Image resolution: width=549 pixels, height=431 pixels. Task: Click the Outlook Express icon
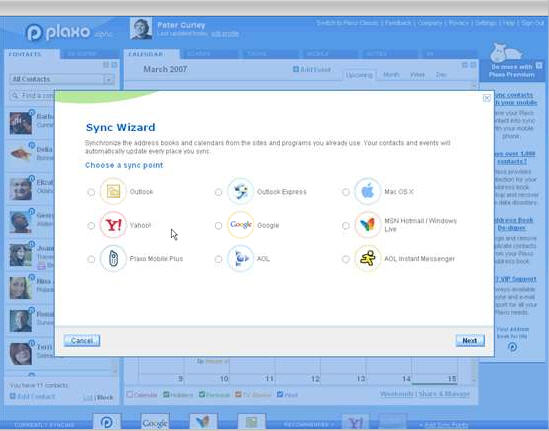[241, 191]
